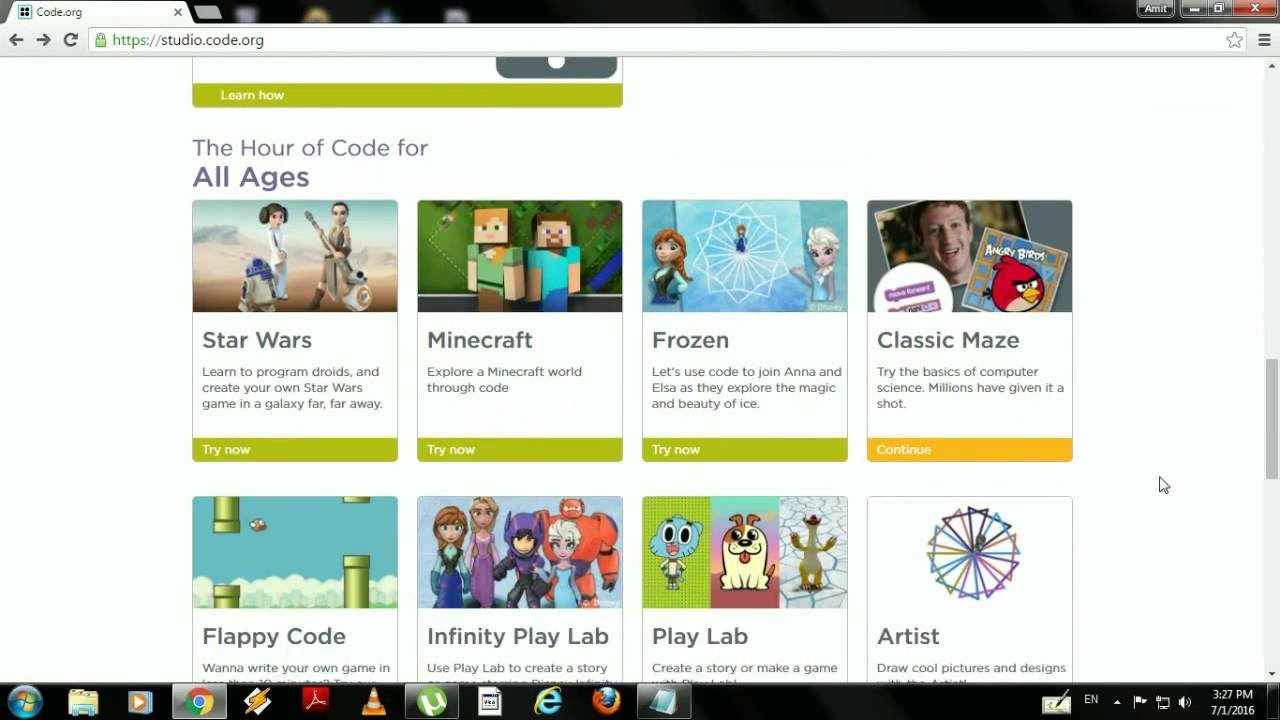
Task: Reload the page with the refresh icon
Action: point(70,40)
